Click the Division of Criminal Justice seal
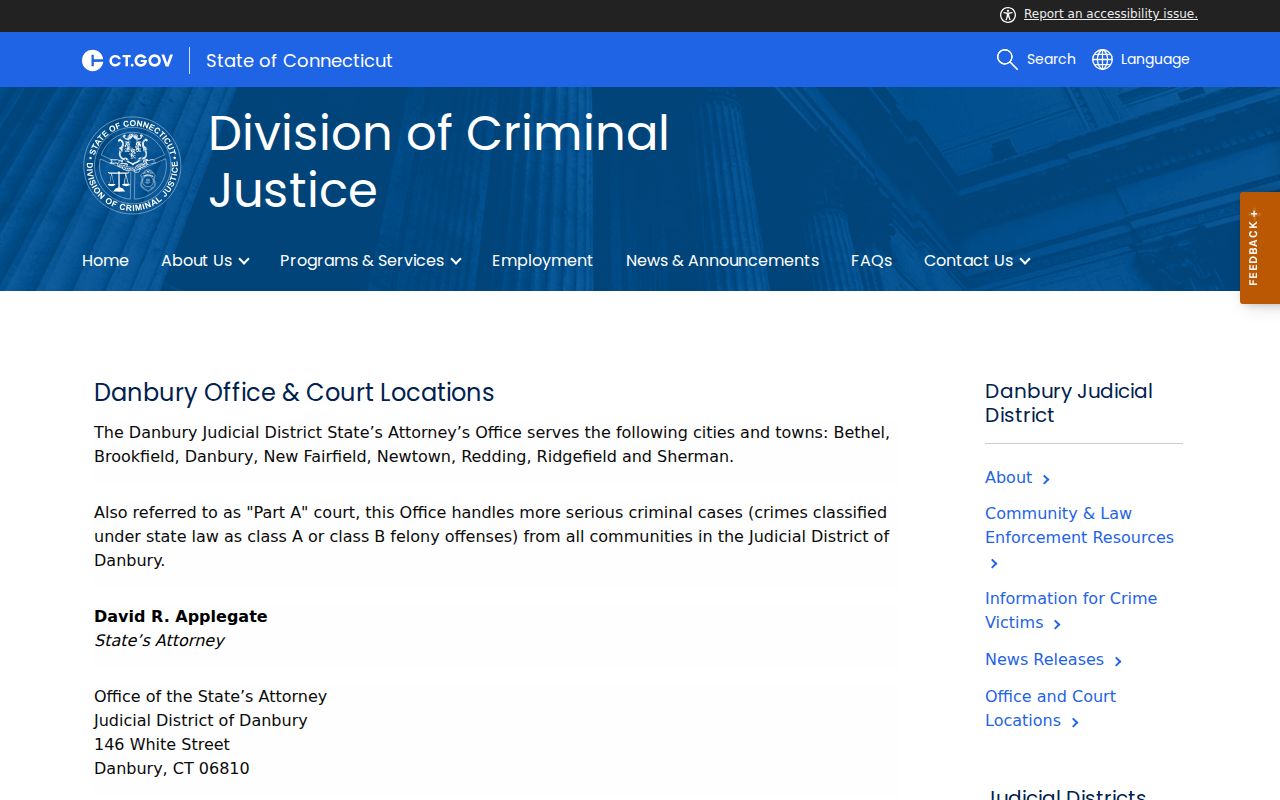The height and width of the screenshot is (800, 1280). [x=132, y=165]
